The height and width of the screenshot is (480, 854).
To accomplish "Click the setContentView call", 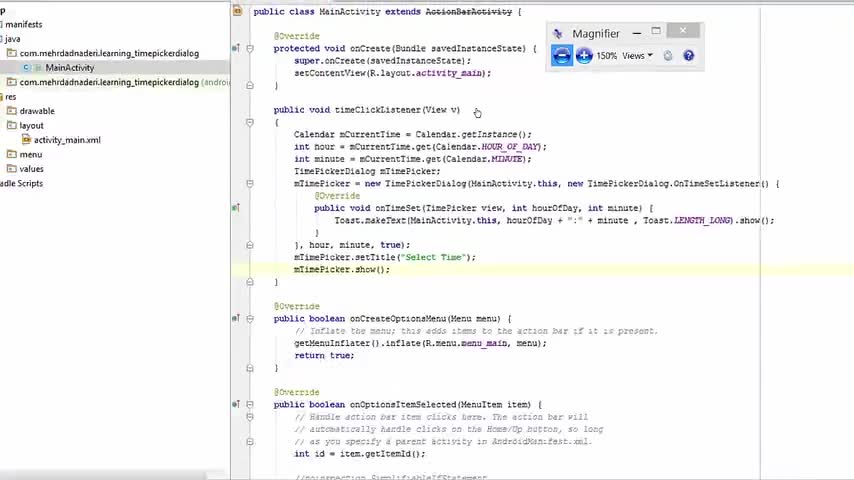I will click(x=330, y=73).
